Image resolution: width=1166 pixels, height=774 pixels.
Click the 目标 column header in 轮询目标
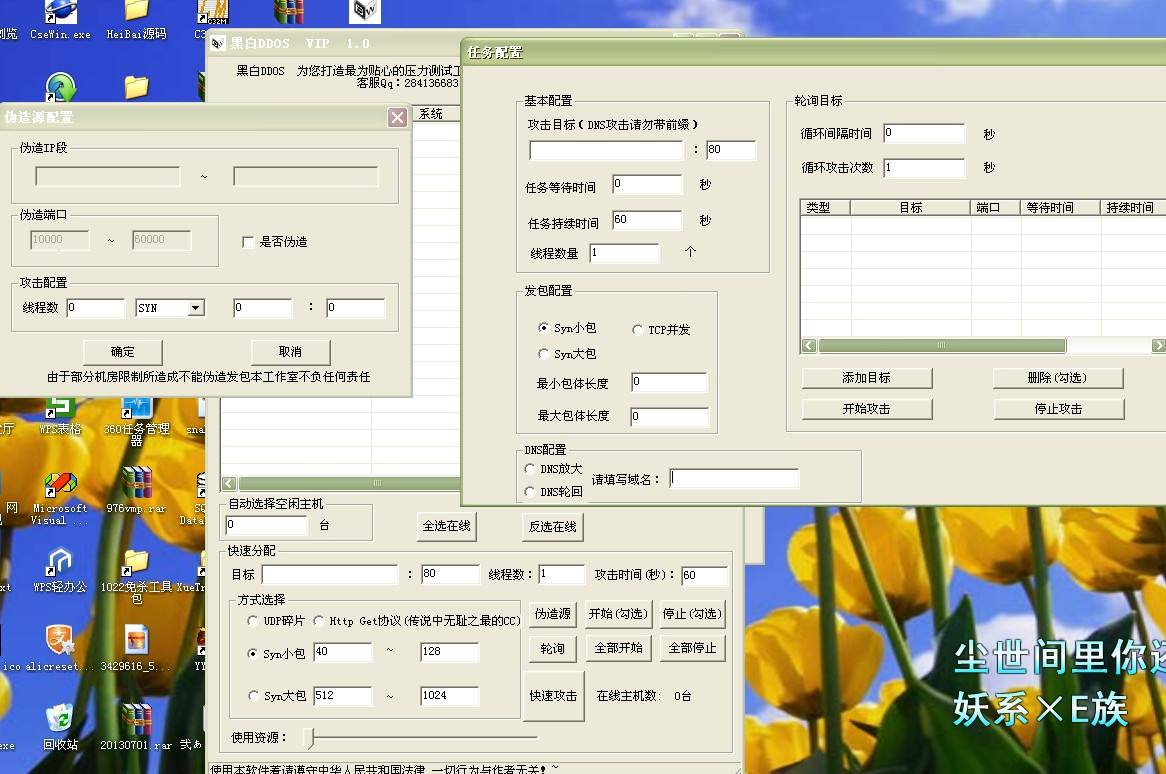click(x=910, y=207)
